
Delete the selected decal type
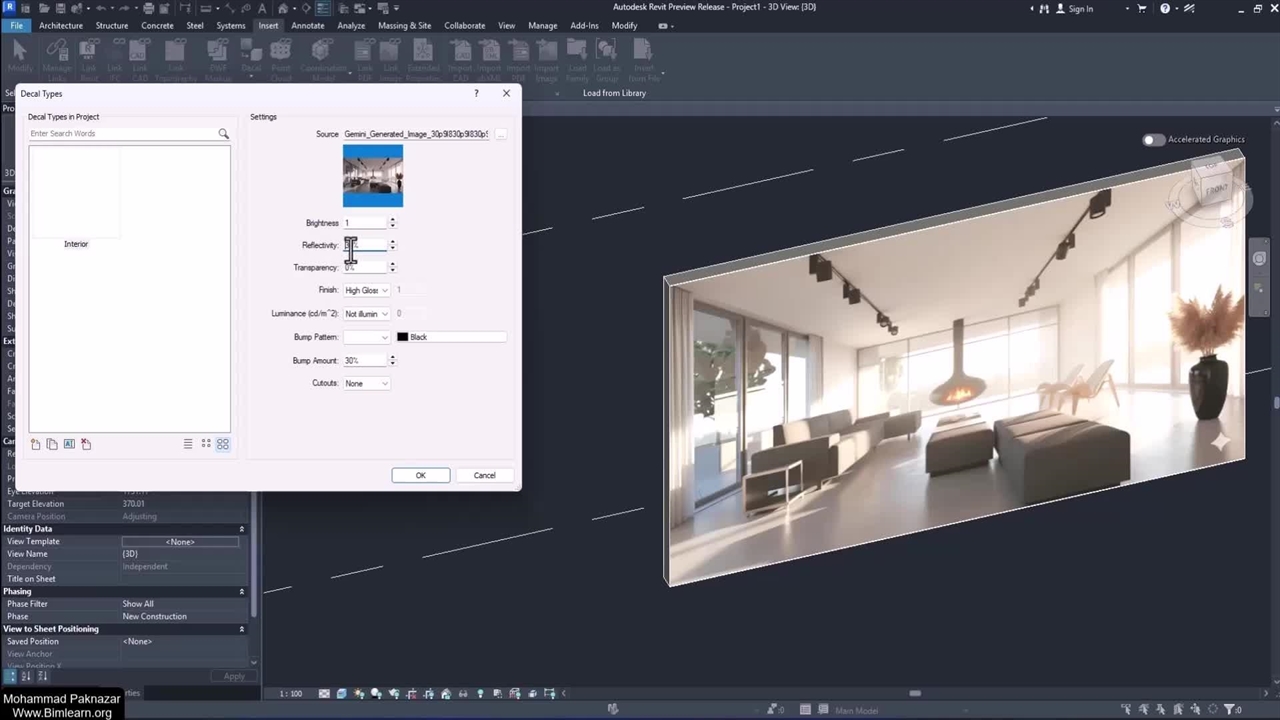coord(86,444)
